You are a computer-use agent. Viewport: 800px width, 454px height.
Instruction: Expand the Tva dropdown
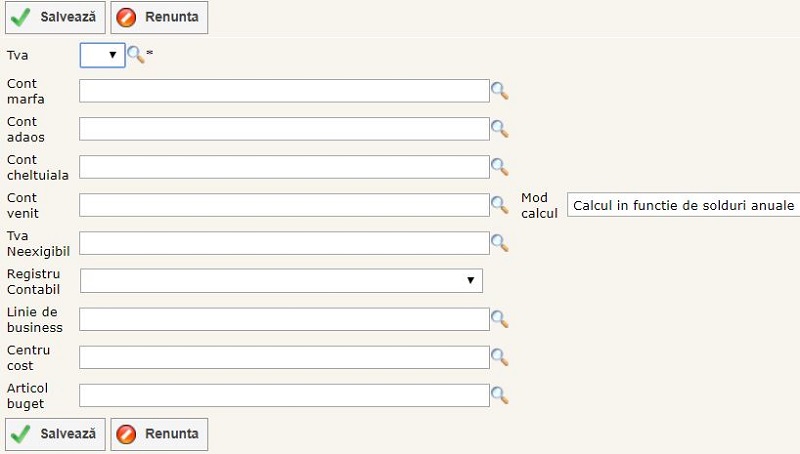pos(102,55)
